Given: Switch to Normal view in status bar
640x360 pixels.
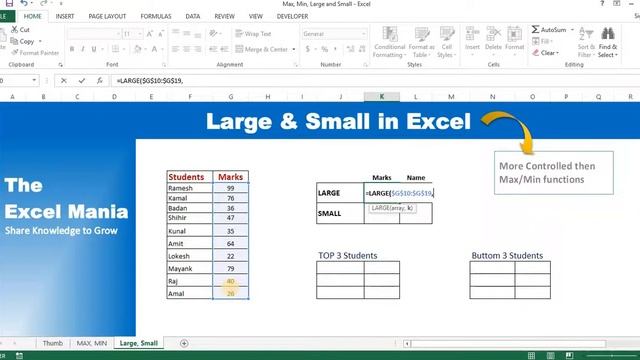Looking at the screenshot, I should (x=531, y=356).
